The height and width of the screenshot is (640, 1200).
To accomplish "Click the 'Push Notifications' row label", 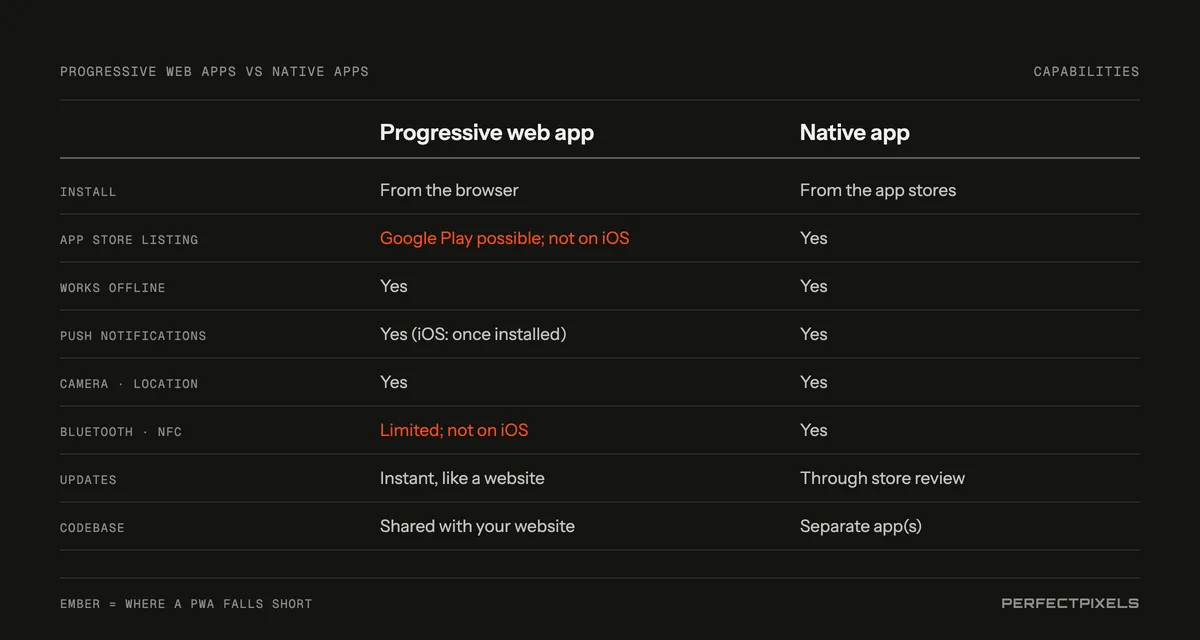I will (x=133, y=336).
